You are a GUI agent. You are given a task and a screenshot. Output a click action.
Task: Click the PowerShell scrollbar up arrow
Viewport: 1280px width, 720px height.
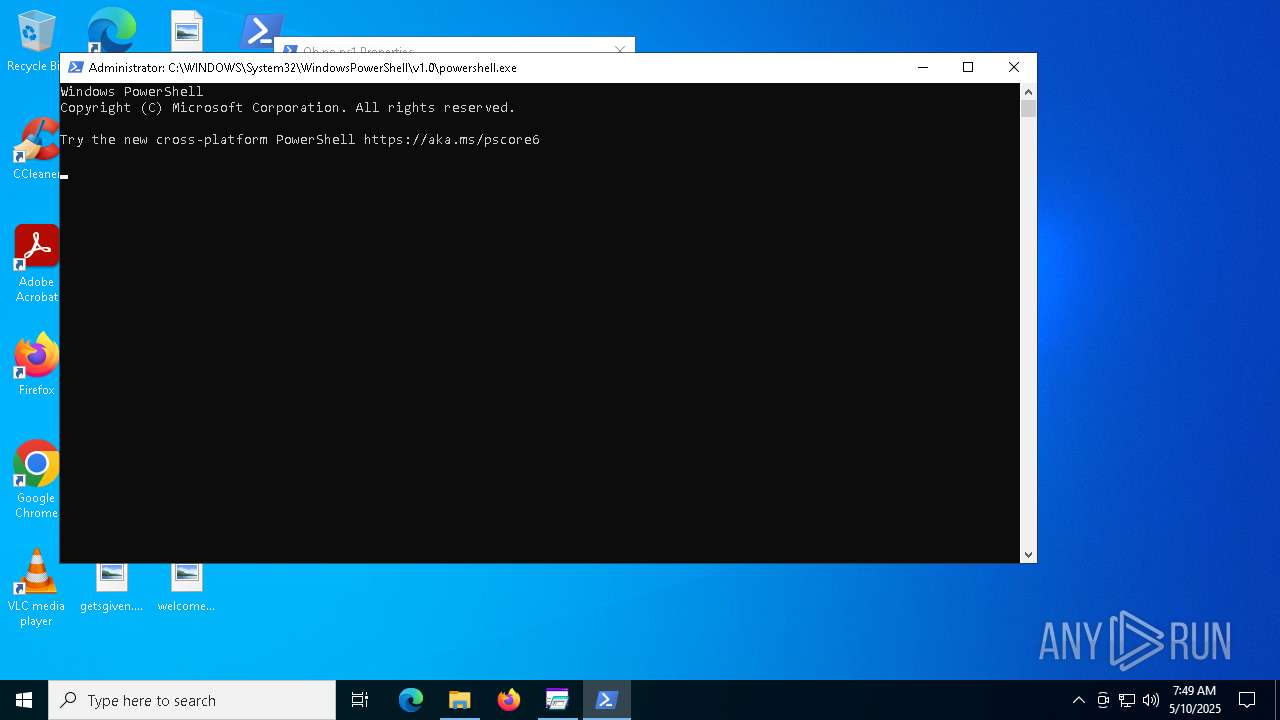[1028, 92]
